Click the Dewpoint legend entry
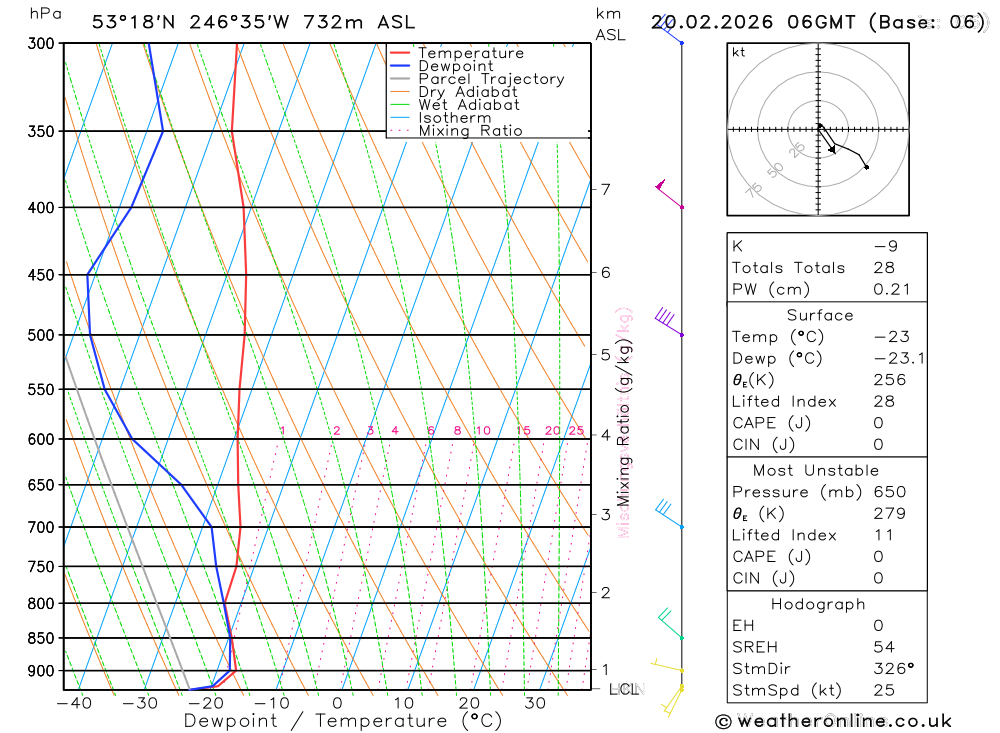 click(x=442, y=66)
